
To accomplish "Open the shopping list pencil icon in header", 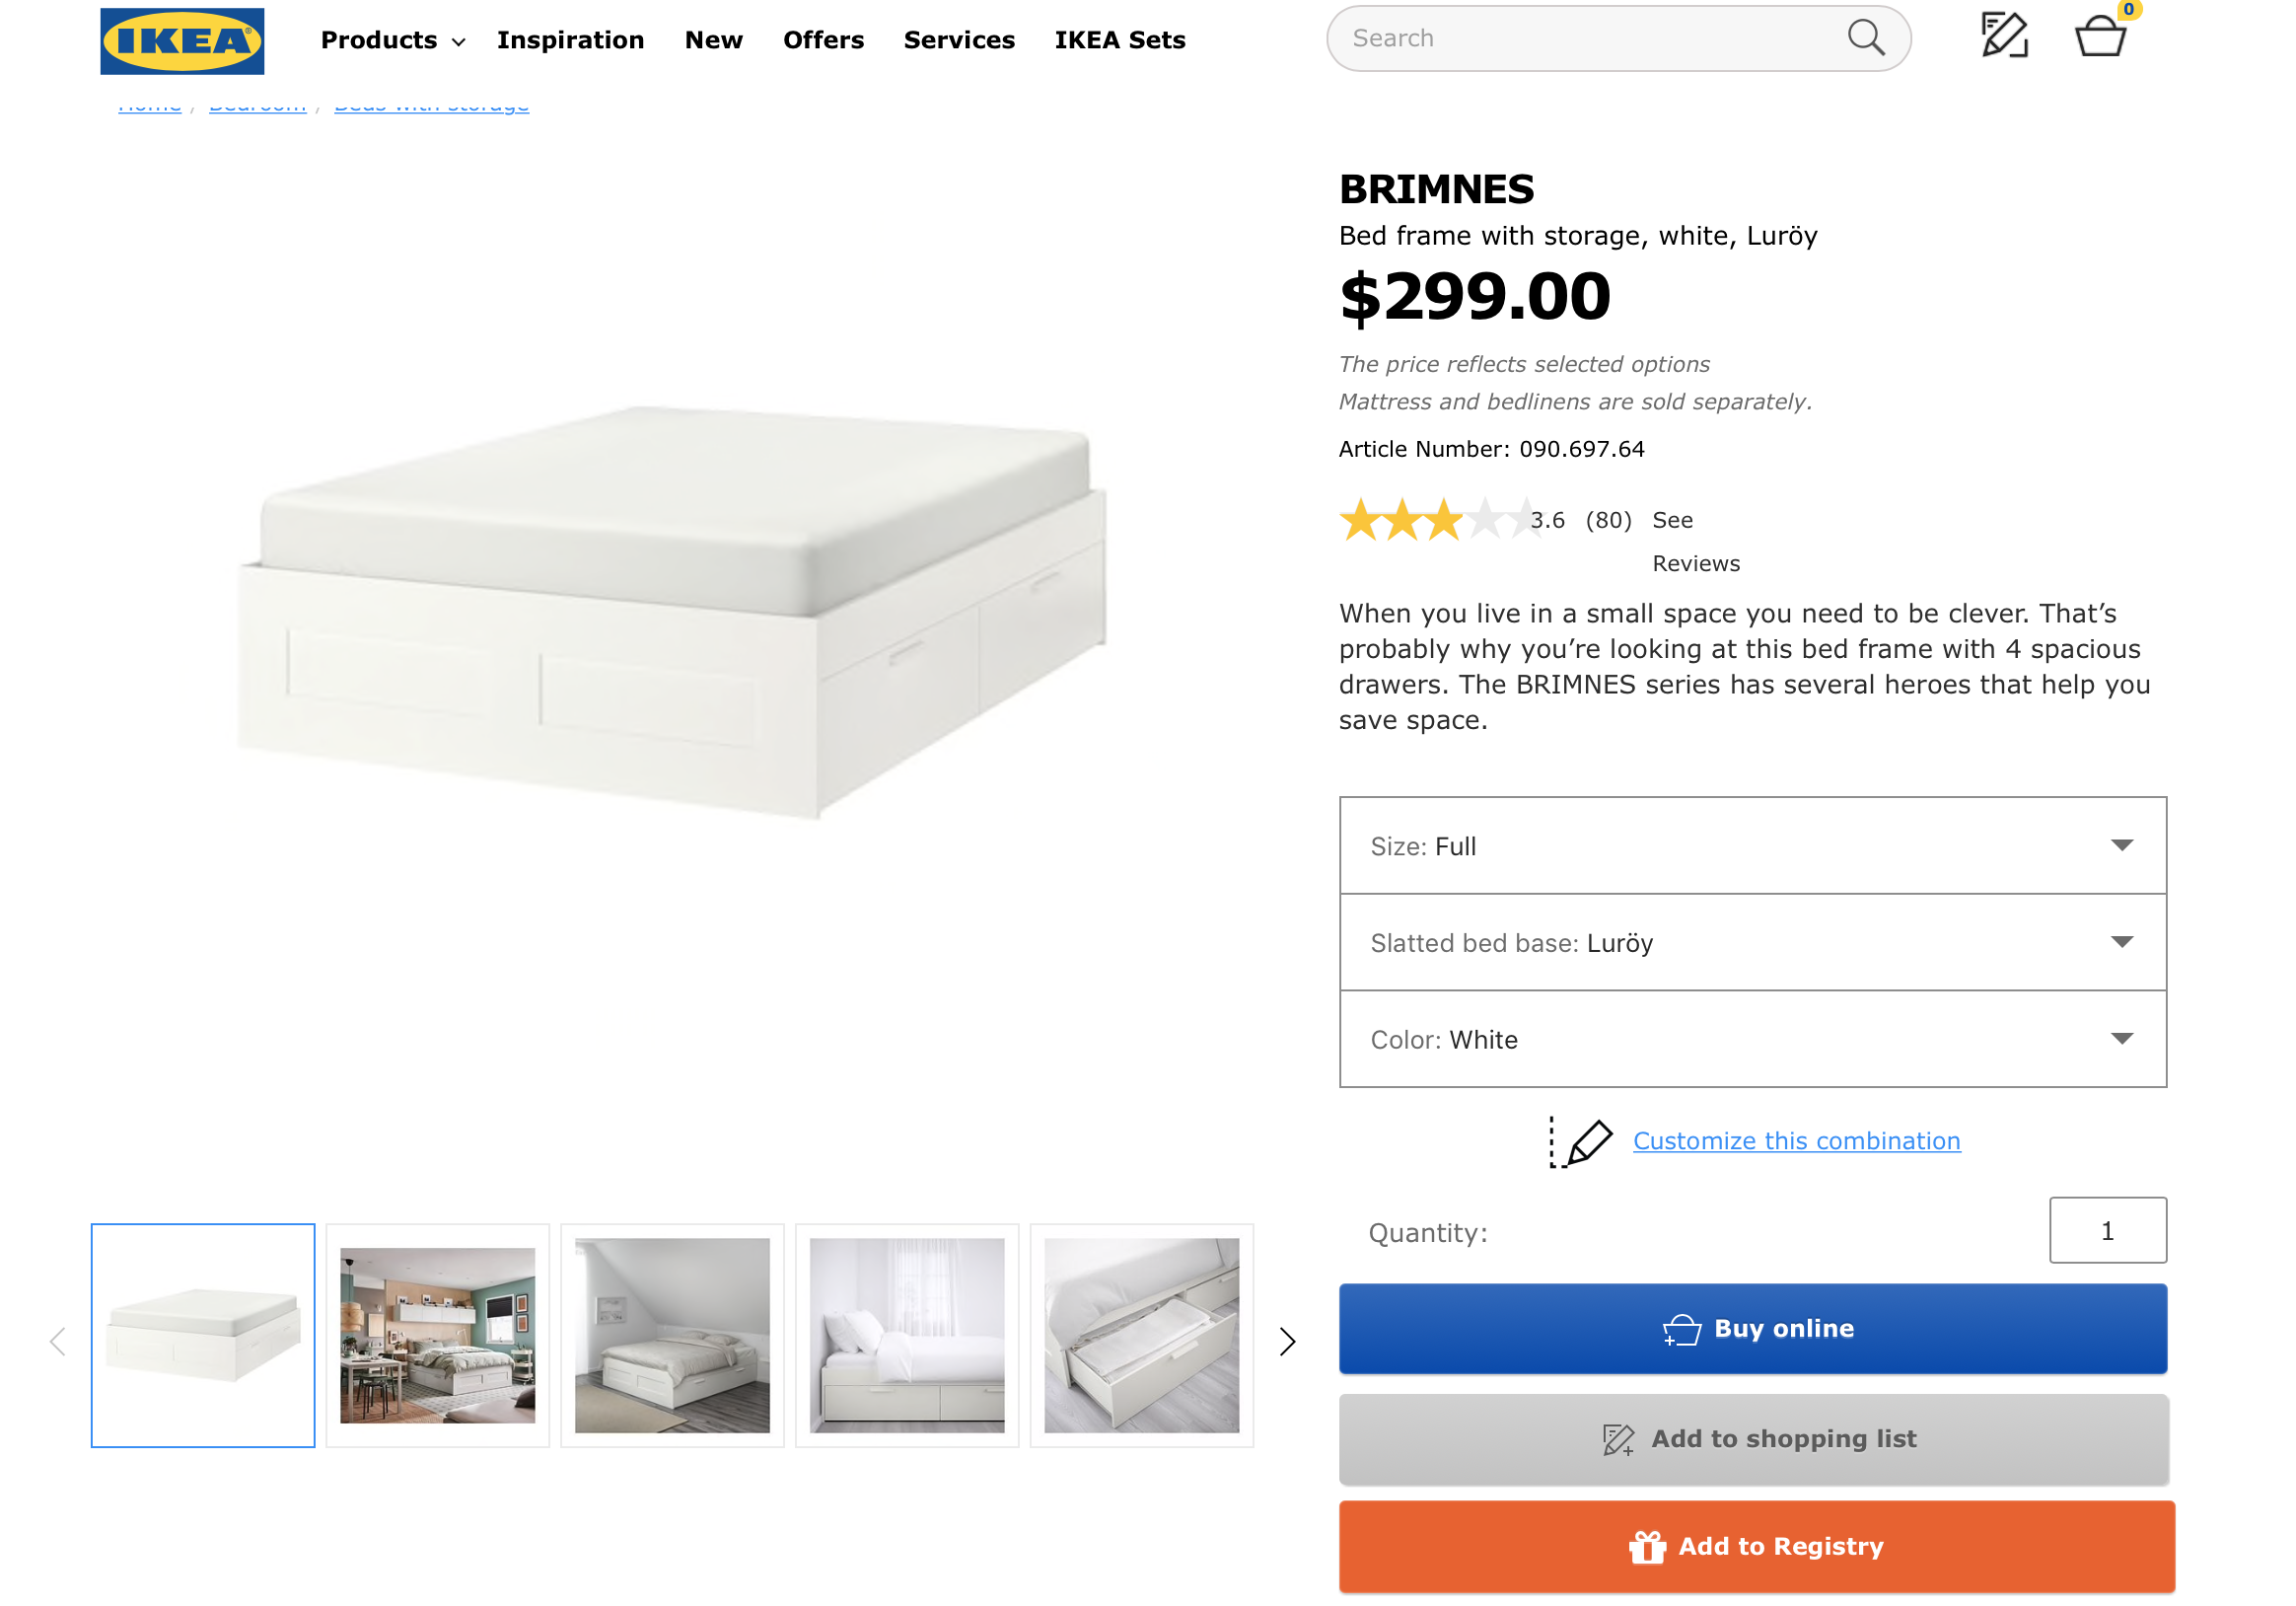I will [x=2004, y=36].
